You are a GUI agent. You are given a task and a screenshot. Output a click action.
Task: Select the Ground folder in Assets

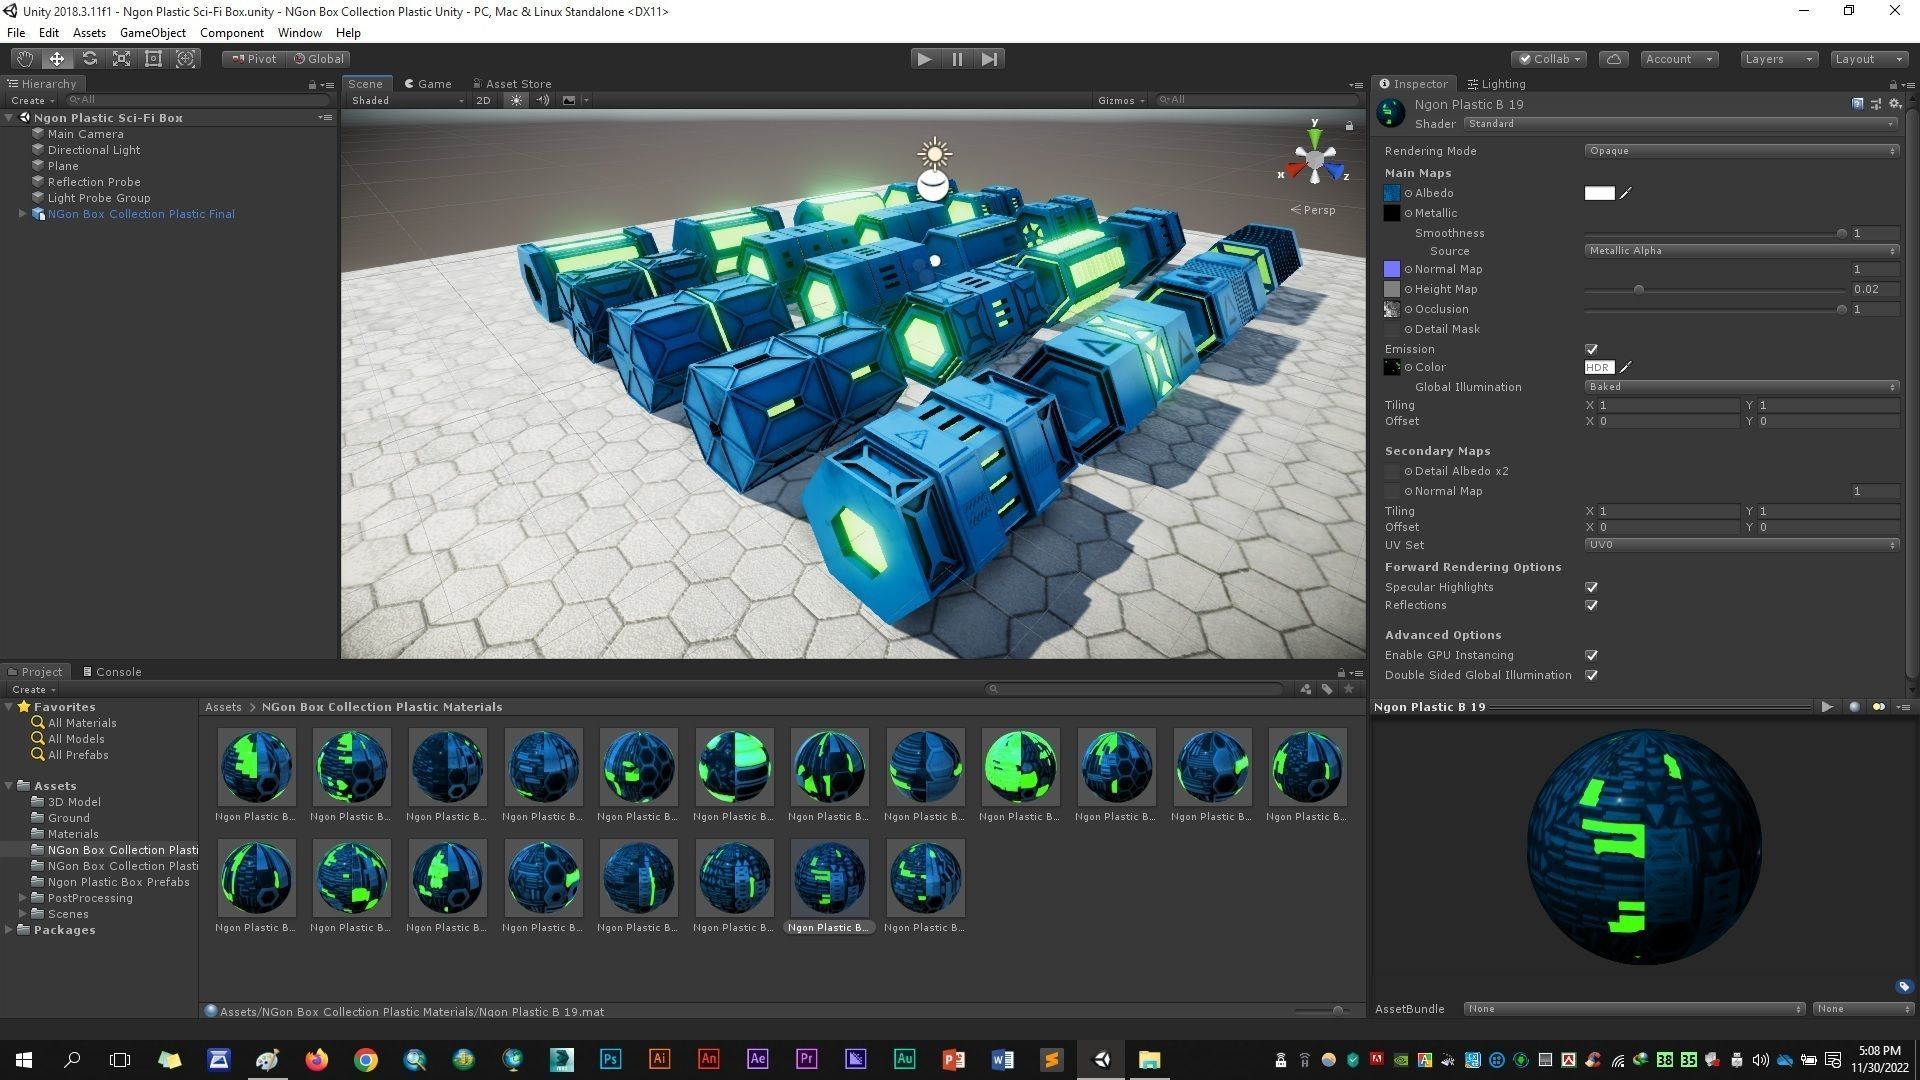coord(68,818)
